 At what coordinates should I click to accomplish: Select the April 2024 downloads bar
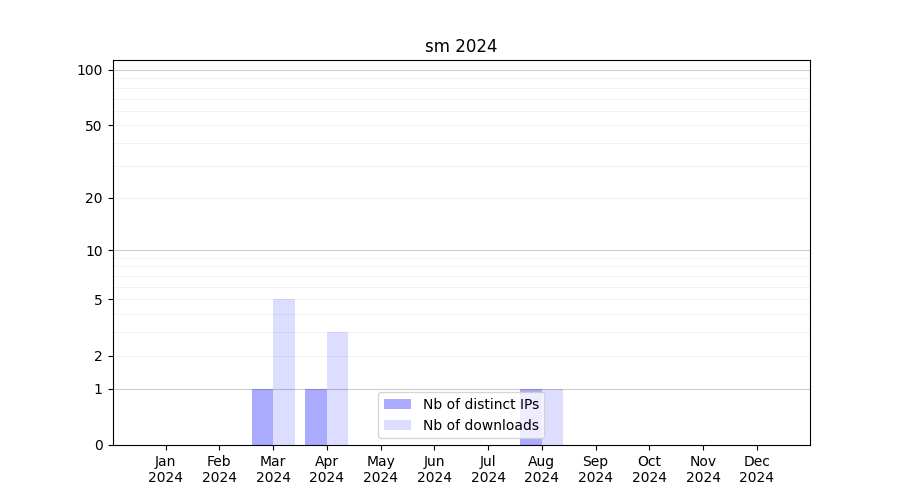pos(337,388)
